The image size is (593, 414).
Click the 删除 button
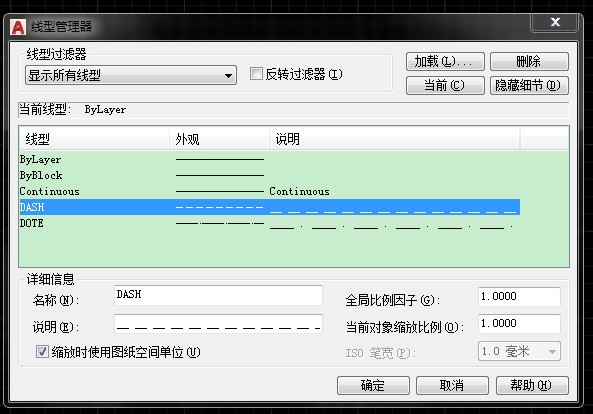click(x=529, y=61)
